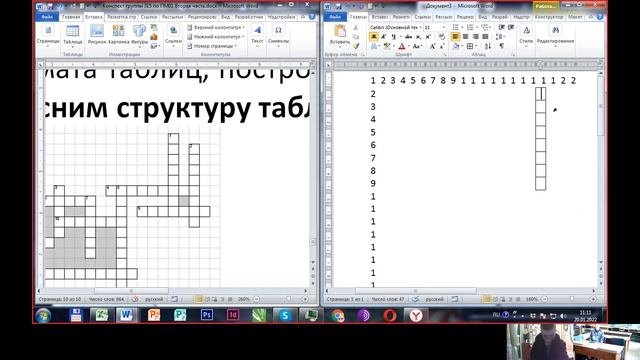Align text left in right window

455,37
